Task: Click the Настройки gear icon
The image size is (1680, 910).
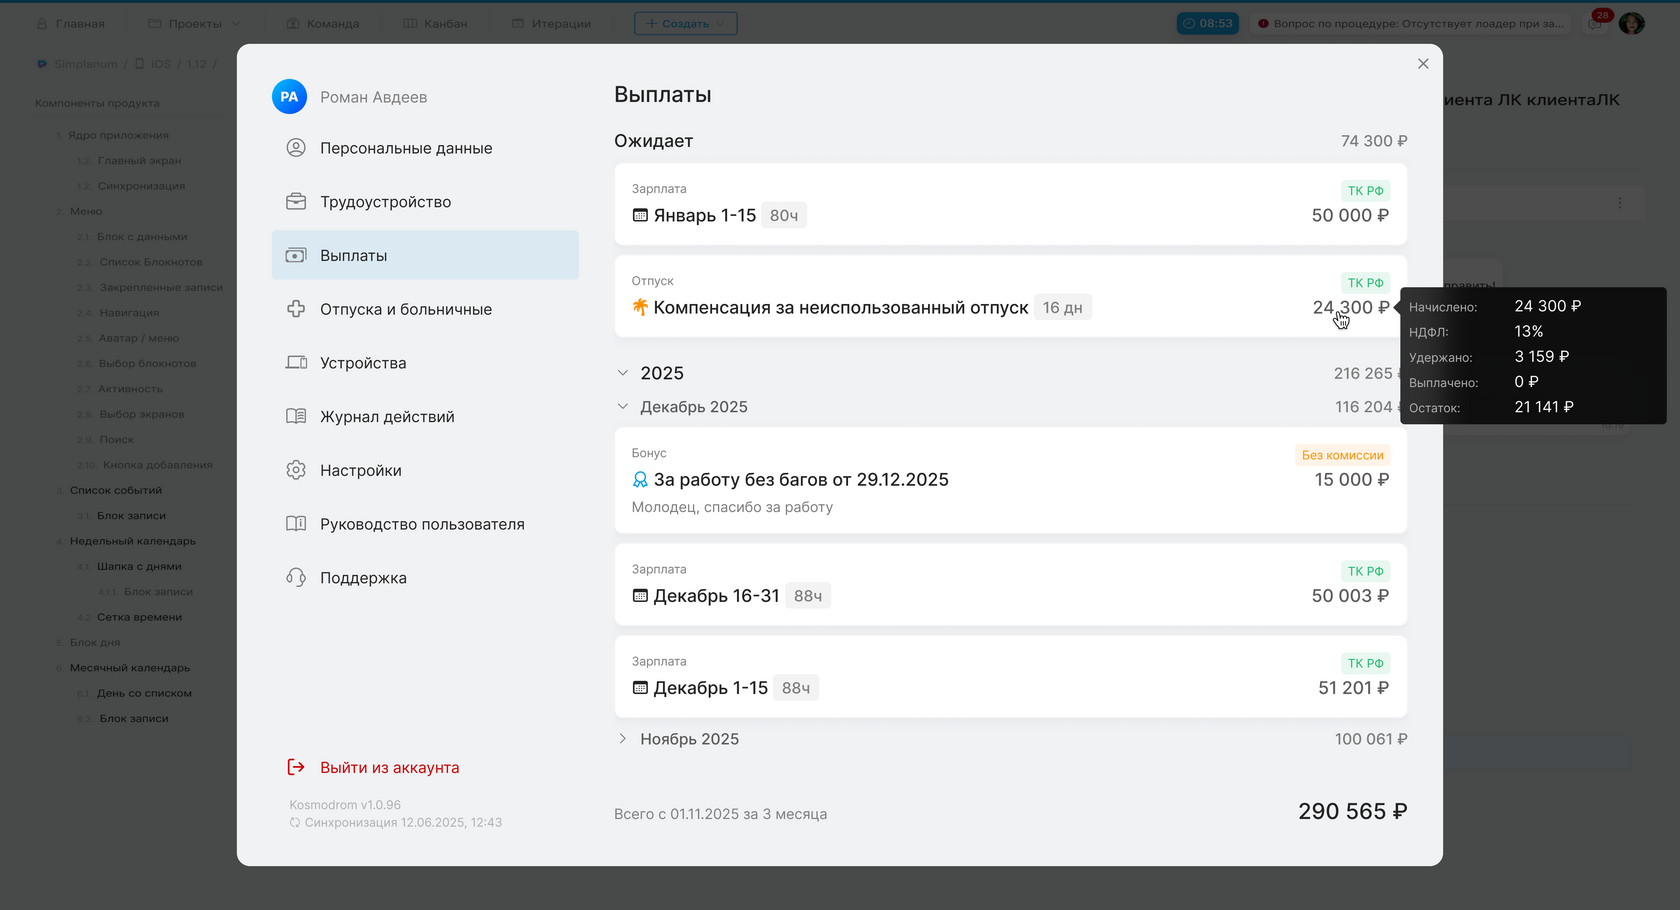Action: click(x=296, y=470)
